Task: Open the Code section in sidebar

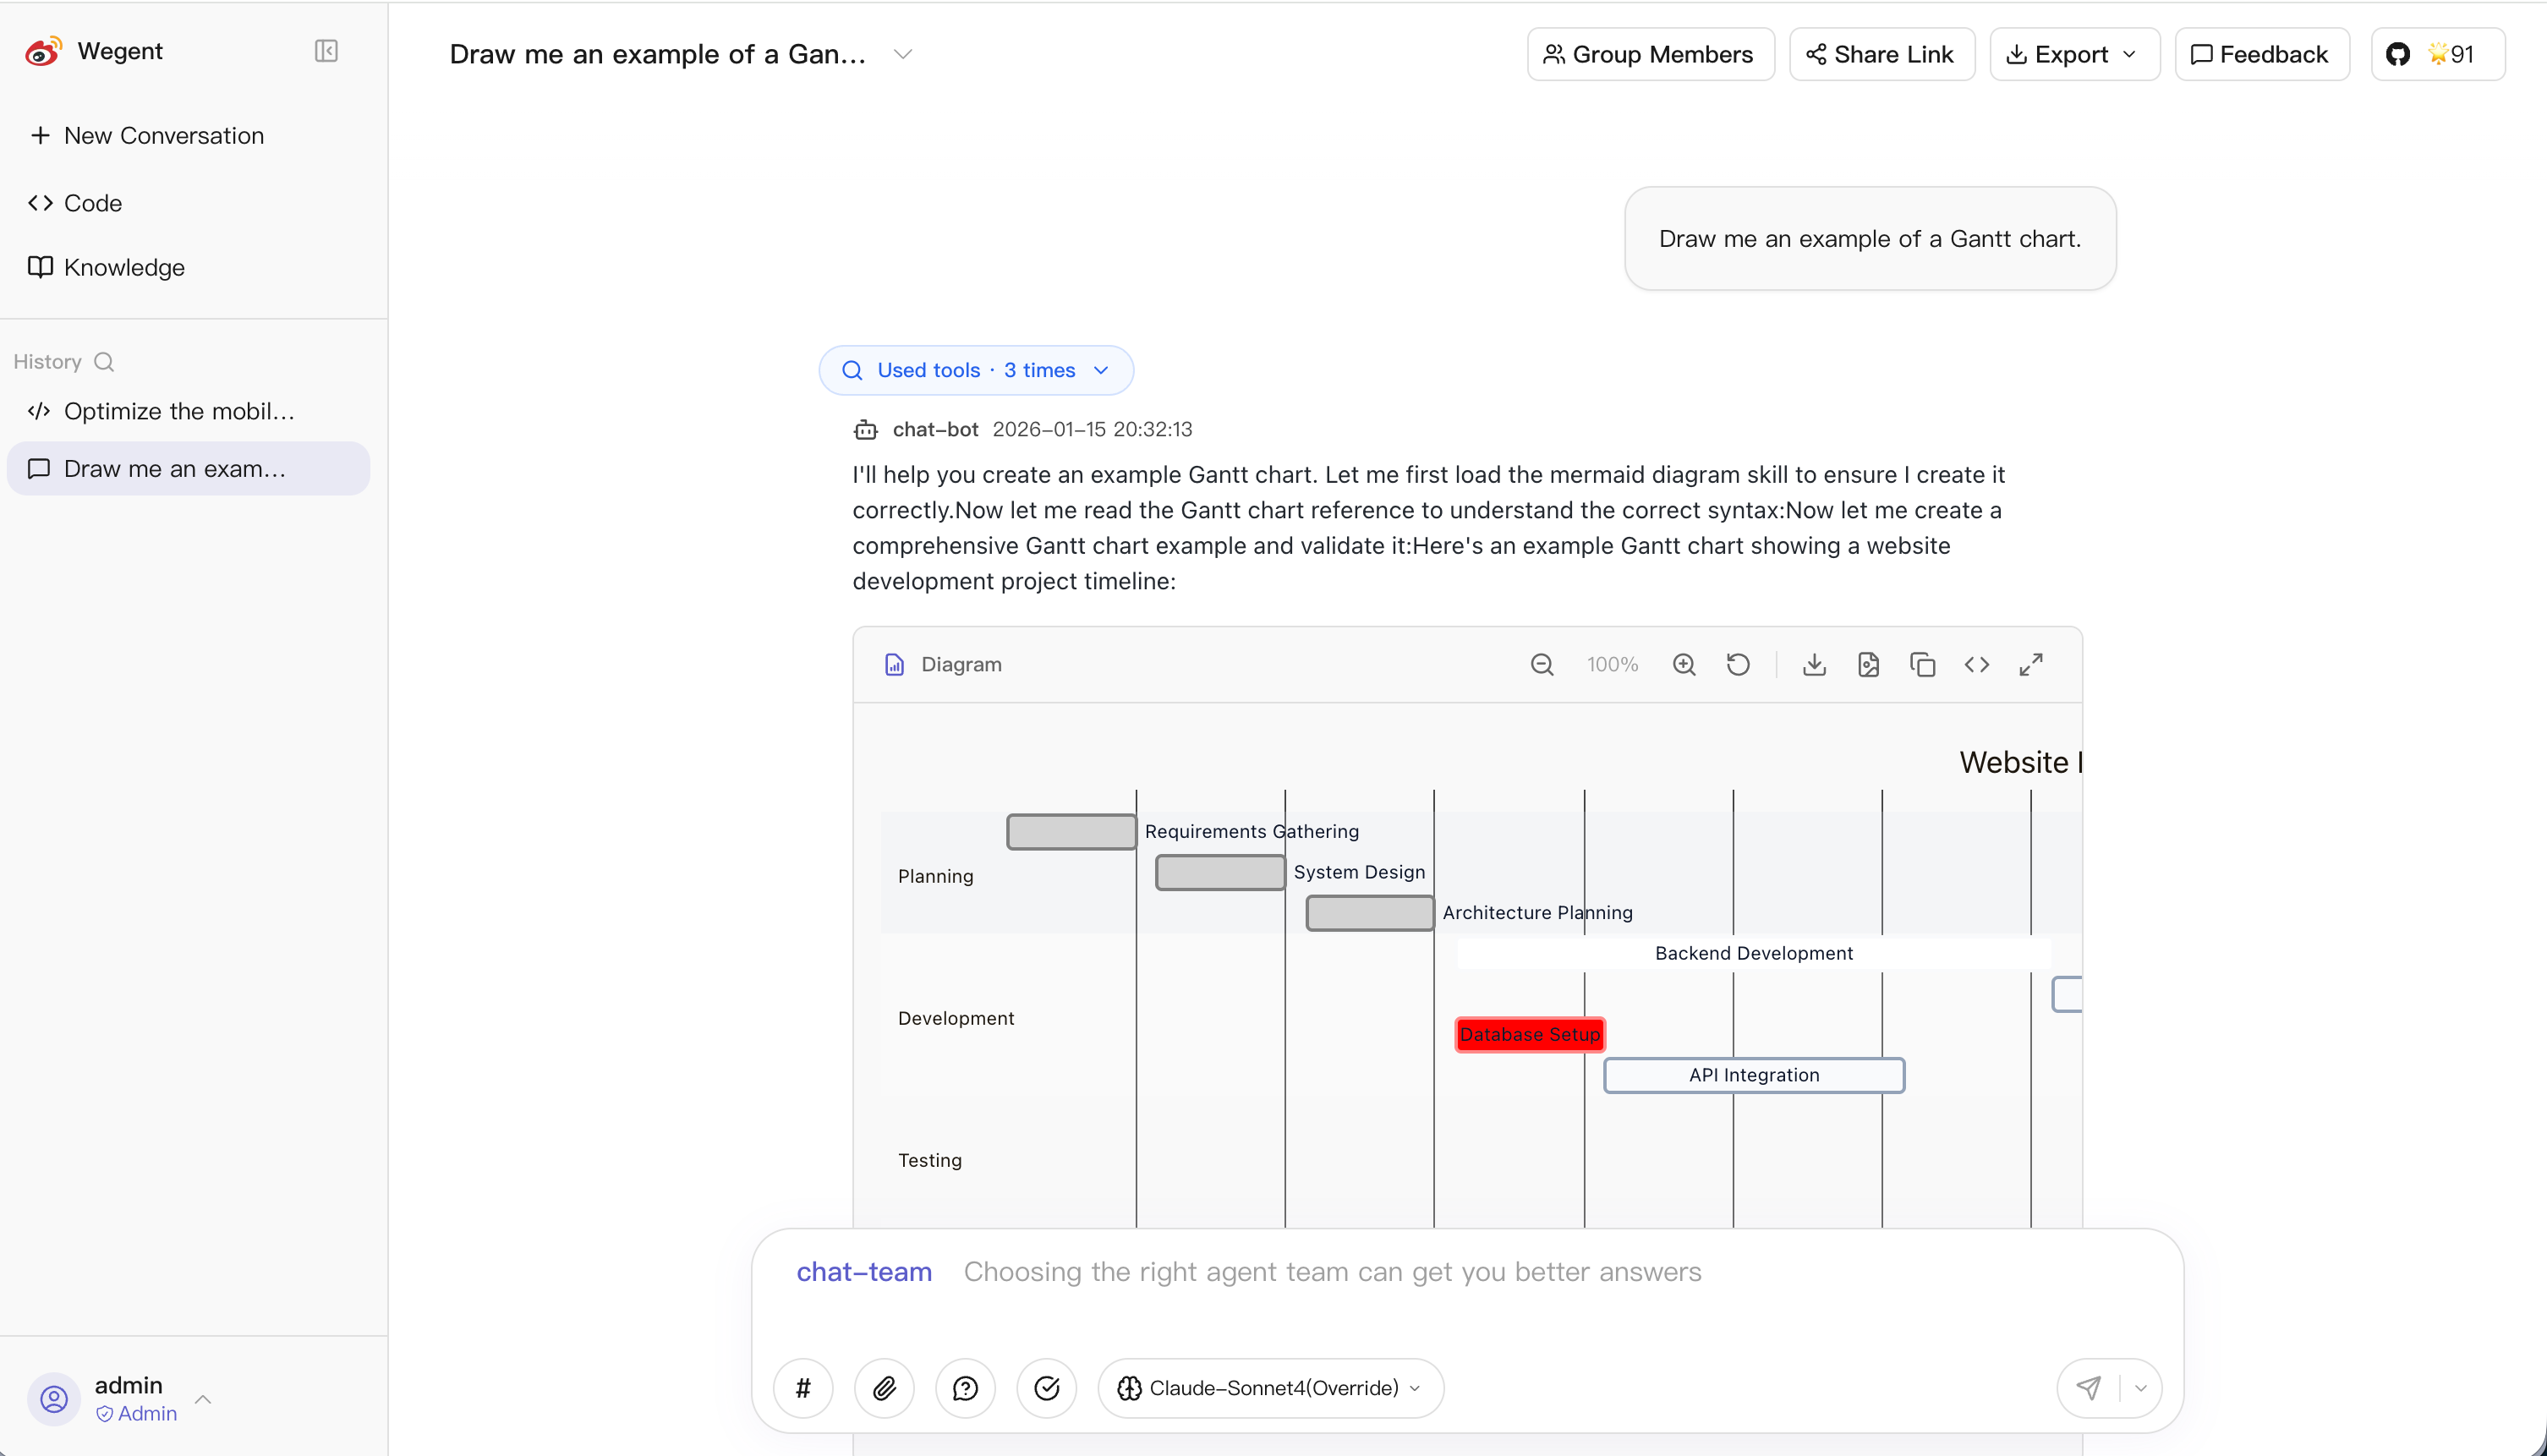Action: (x=92, y=203)
